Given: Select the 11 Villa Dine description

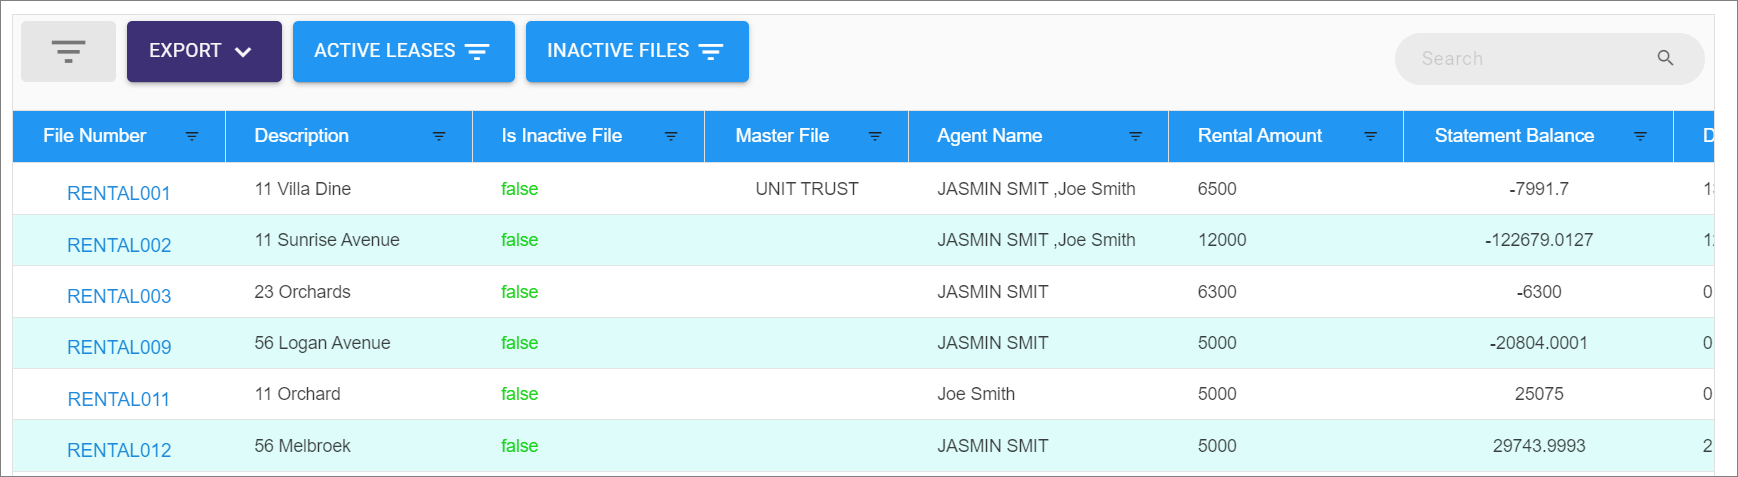Looking at the screenshot, I should 303,189.
